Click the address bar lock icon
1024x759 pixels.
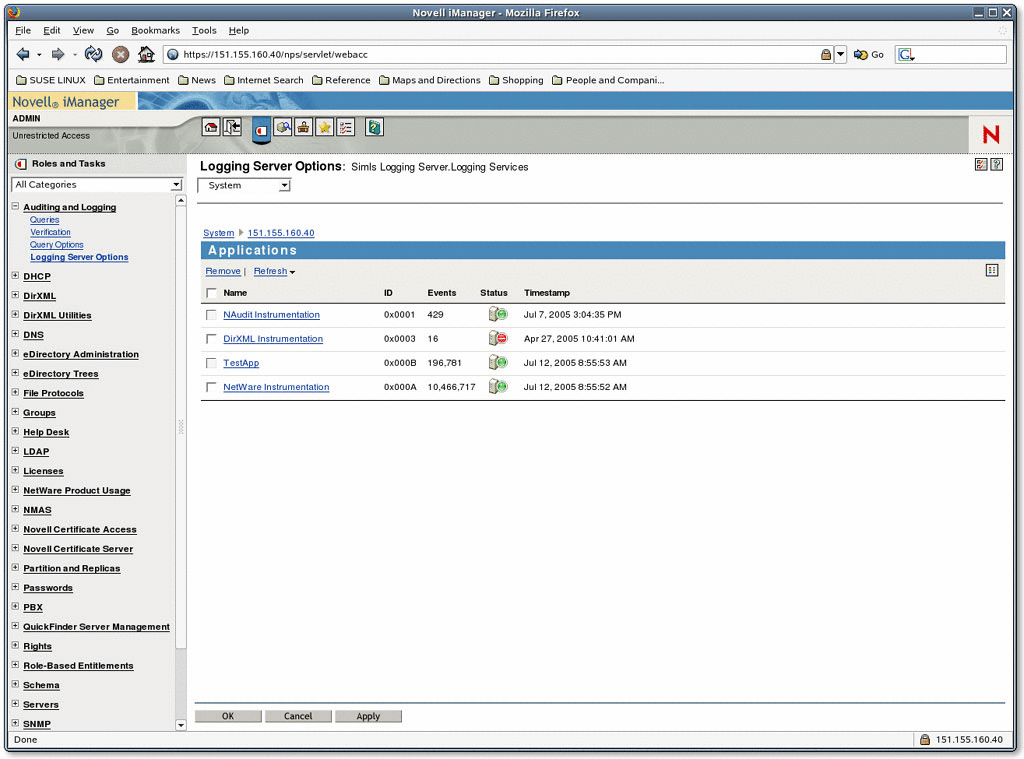[826, 55]
